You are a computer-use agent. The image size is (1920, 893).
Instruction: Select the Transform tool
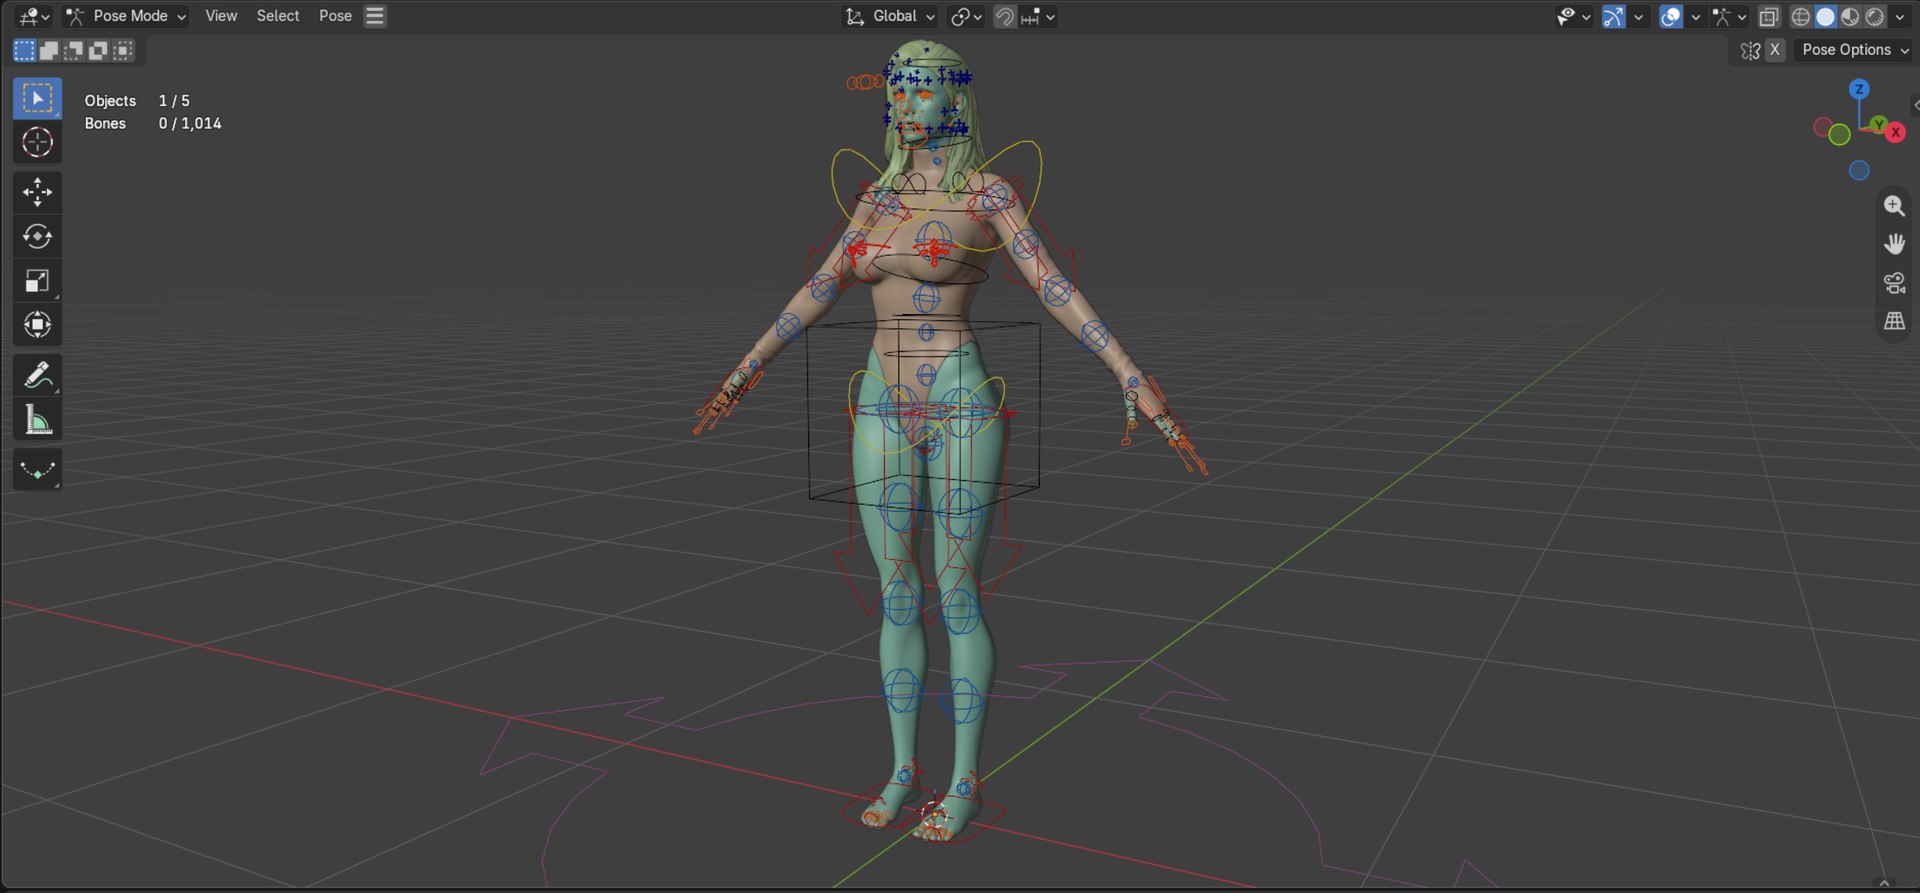[37, 325]
